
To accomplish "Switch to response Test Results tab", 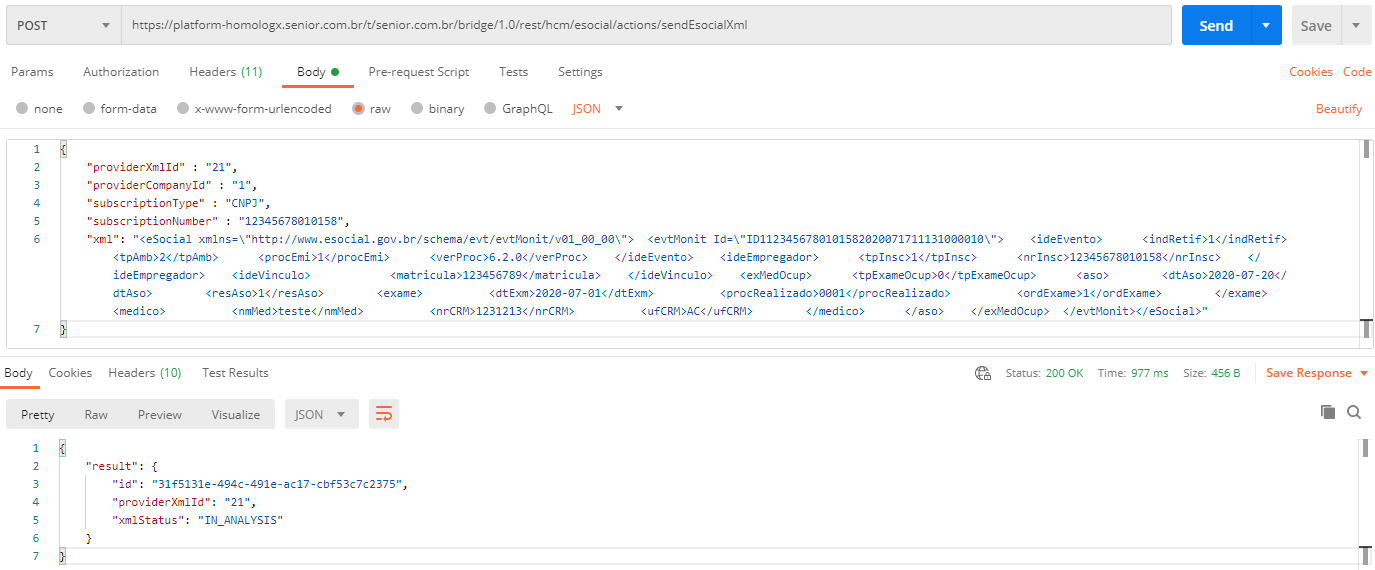I will 235,373.
